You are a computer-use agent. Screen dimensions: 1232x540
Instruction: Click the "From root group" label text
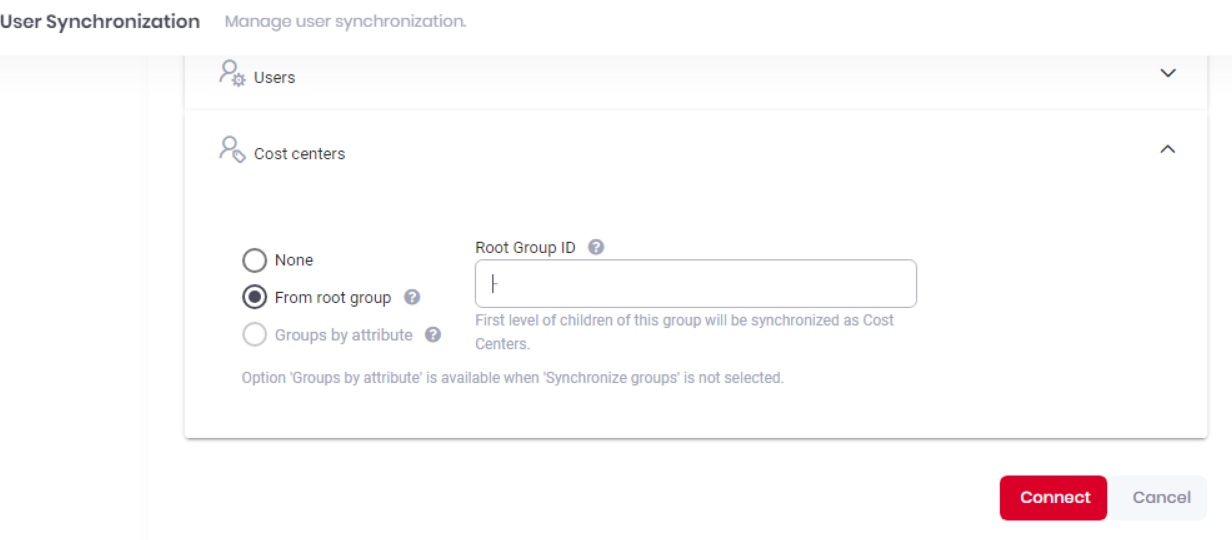pyautogui.click(x=333, y=298)
